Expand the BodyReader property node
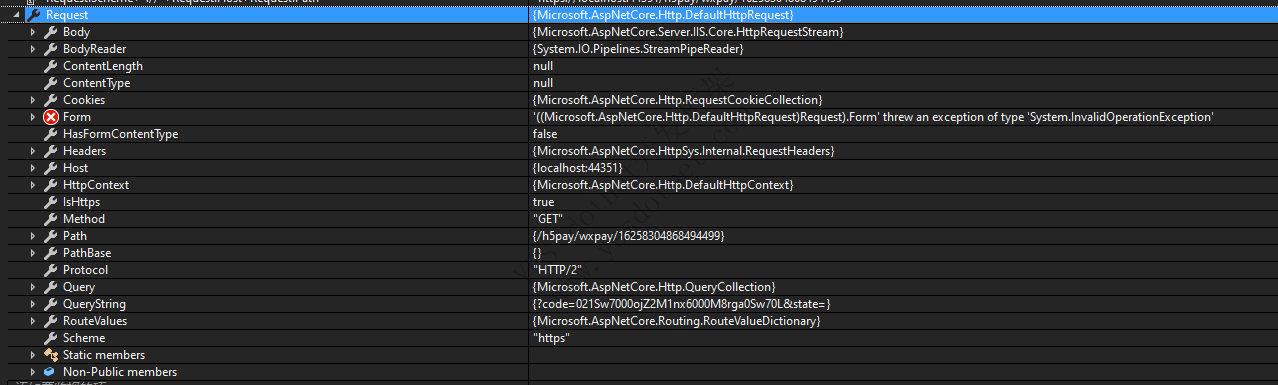This screenshot has height=385, width=1278. pyautogui.click(x=32, y=49)
